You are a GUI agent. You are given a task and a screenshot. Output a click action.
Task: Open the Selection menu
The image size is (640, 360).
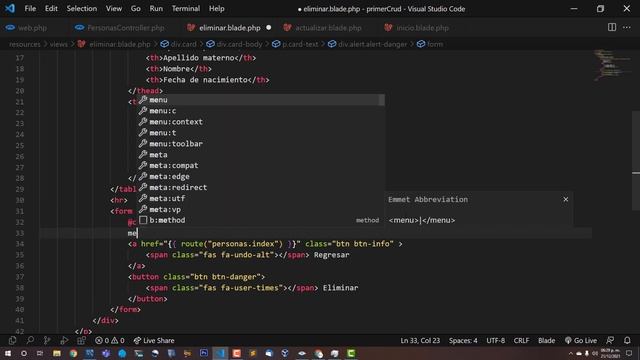82,9
